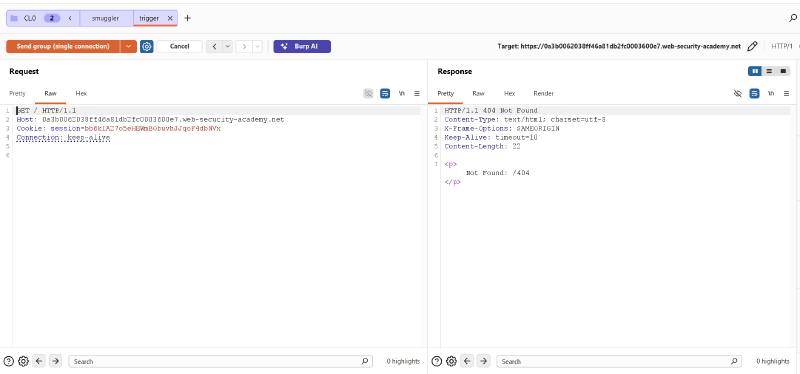Click the HTTP/1 protocol indicator

point(781,46)
